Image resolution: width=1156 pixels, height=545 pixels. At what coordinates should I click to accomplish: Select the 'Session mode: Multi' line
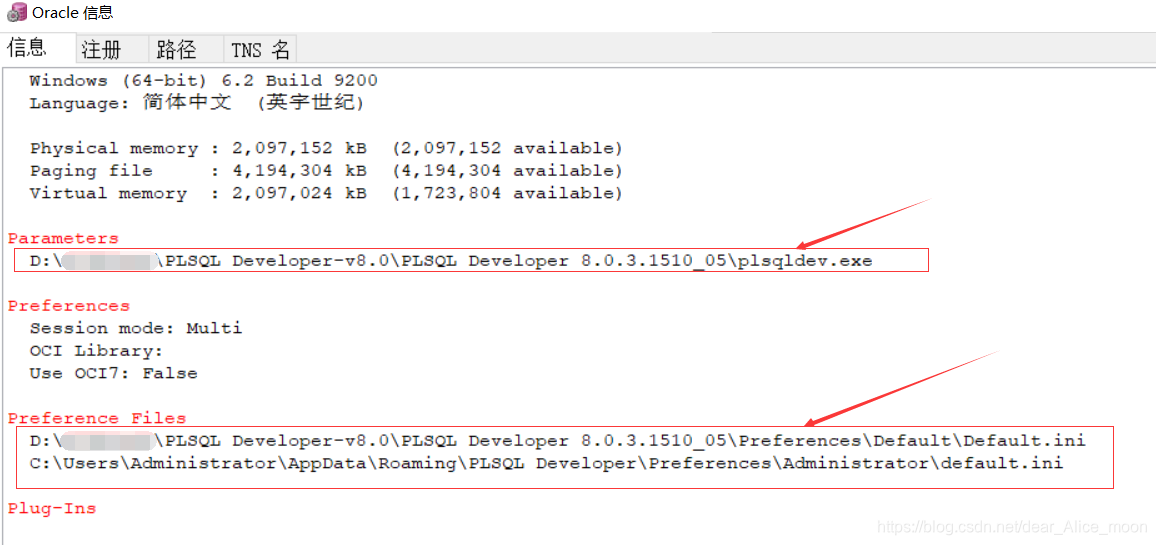tap(136, 328)
